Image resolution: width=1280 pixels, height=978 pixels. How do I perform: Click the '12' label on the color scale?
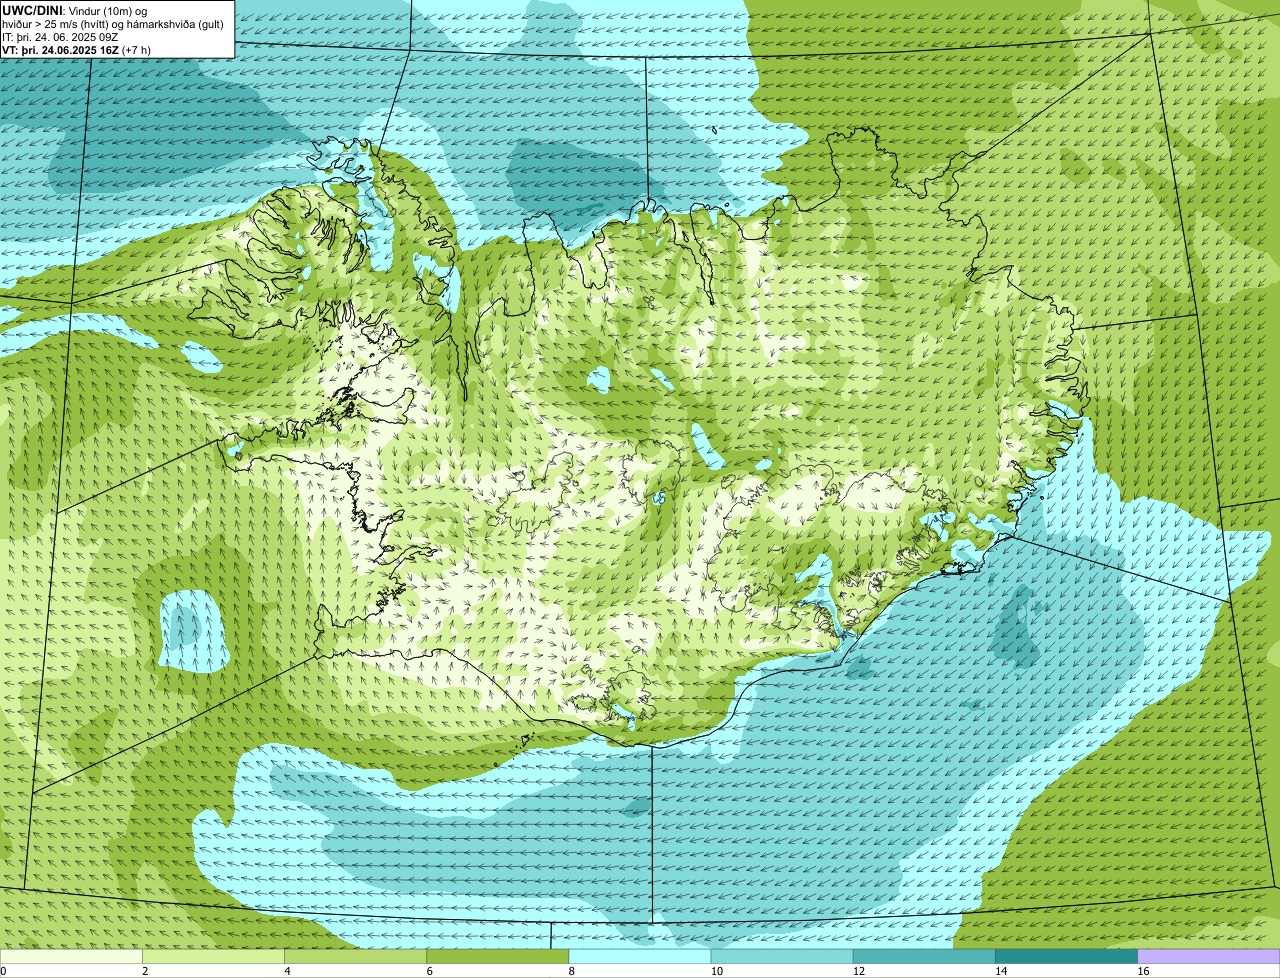coord(858,971)
